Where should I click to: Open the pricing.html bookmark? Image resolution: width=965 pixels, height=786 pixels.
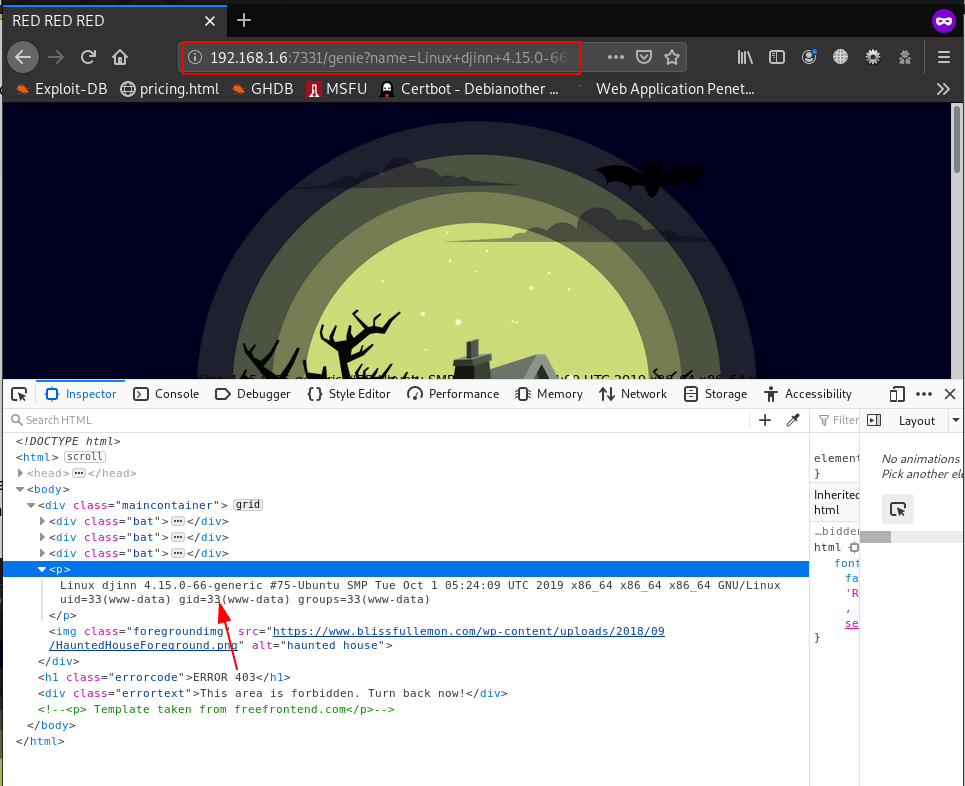point(169,89)
